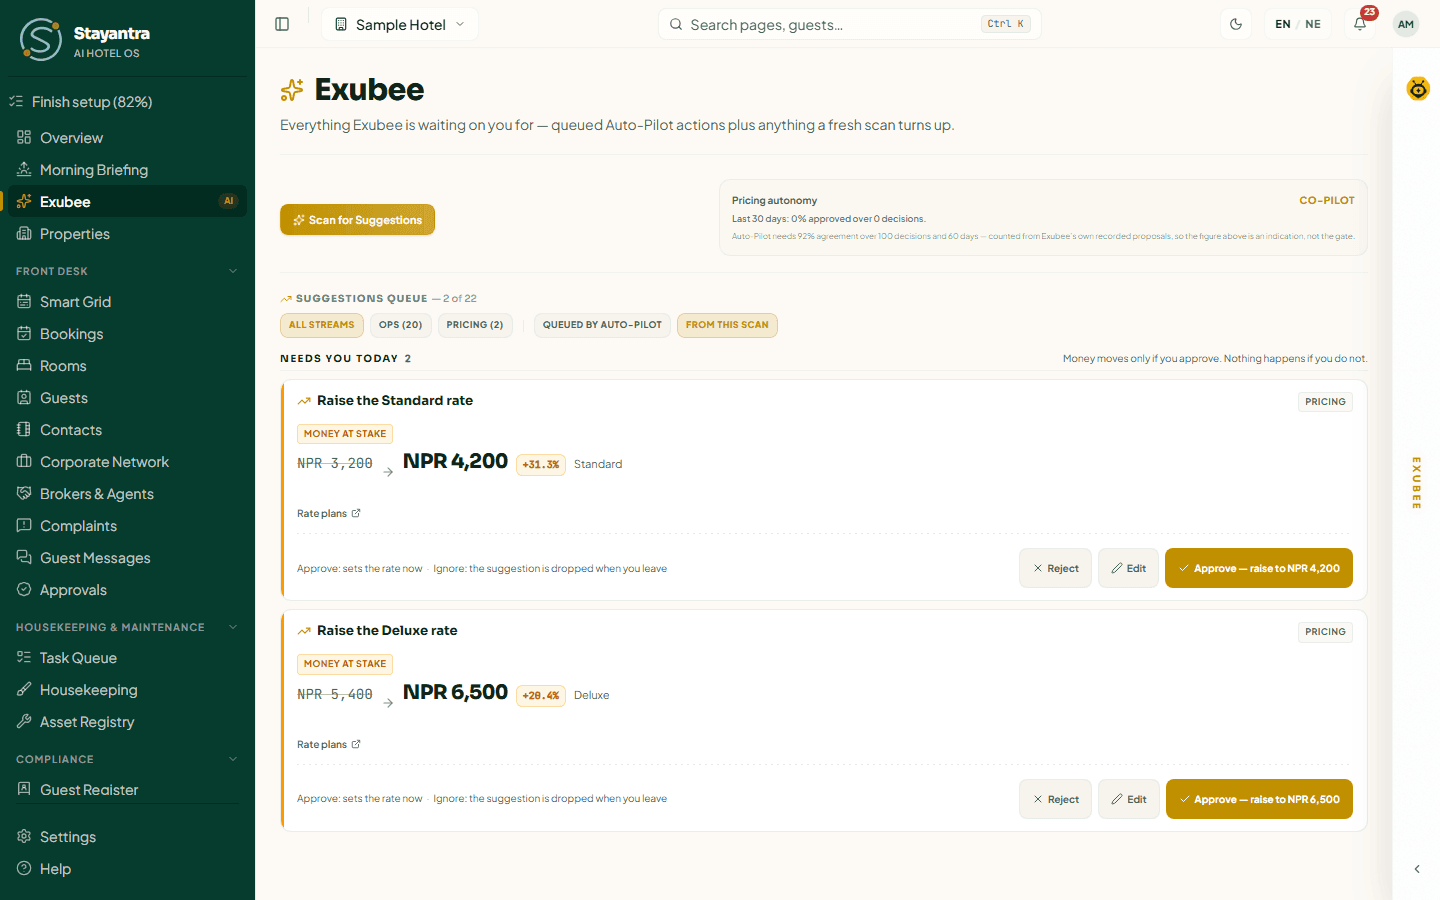This screenshot has height=900, width=1440.
Task: Switch language to NE
Action: (1313, 24)
